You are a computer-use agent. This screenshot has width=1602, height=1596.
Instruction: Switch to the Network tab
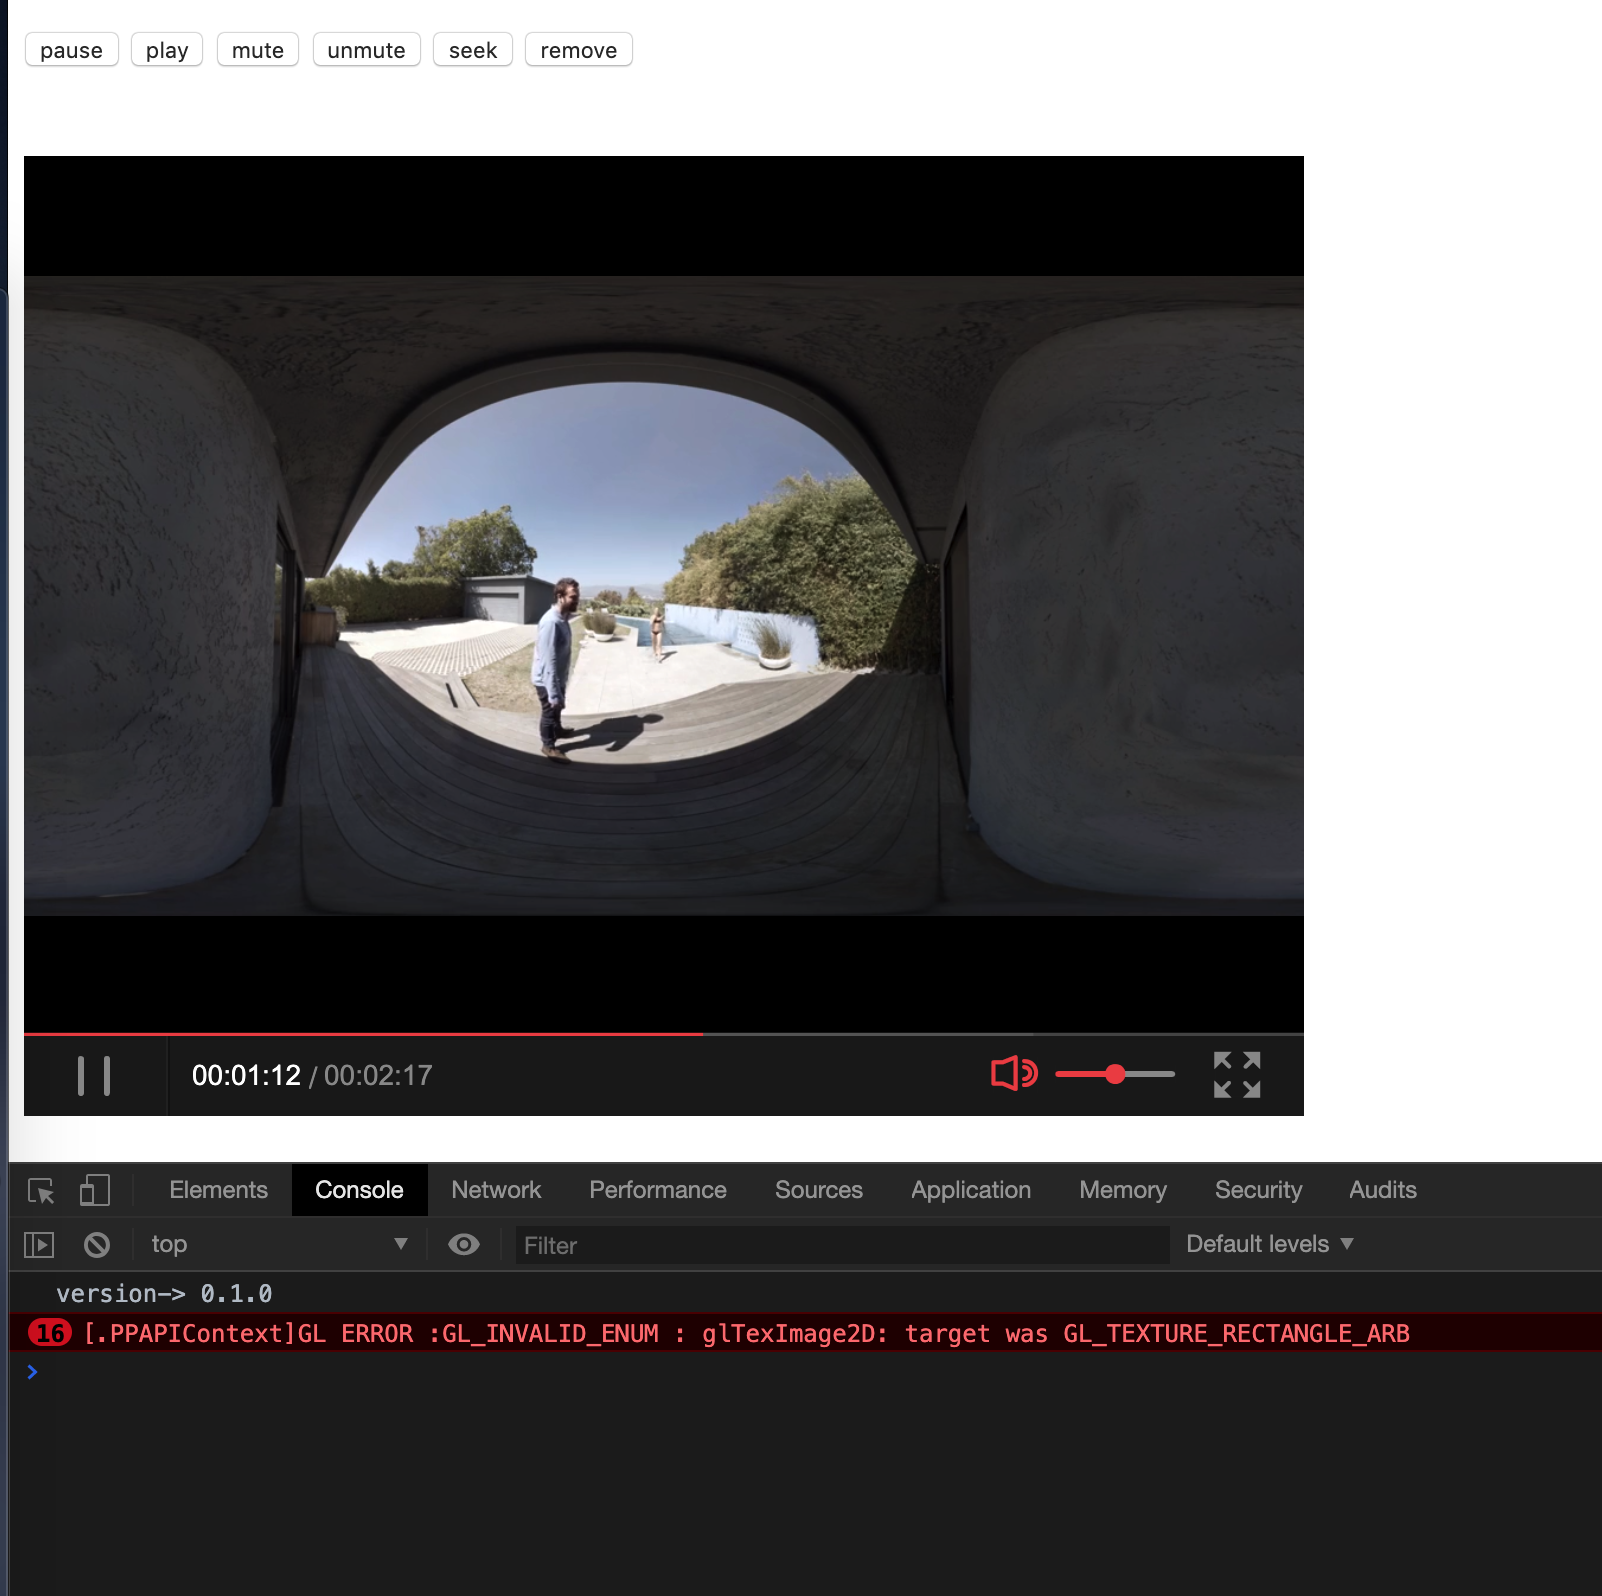click(x=496, y=1190)
